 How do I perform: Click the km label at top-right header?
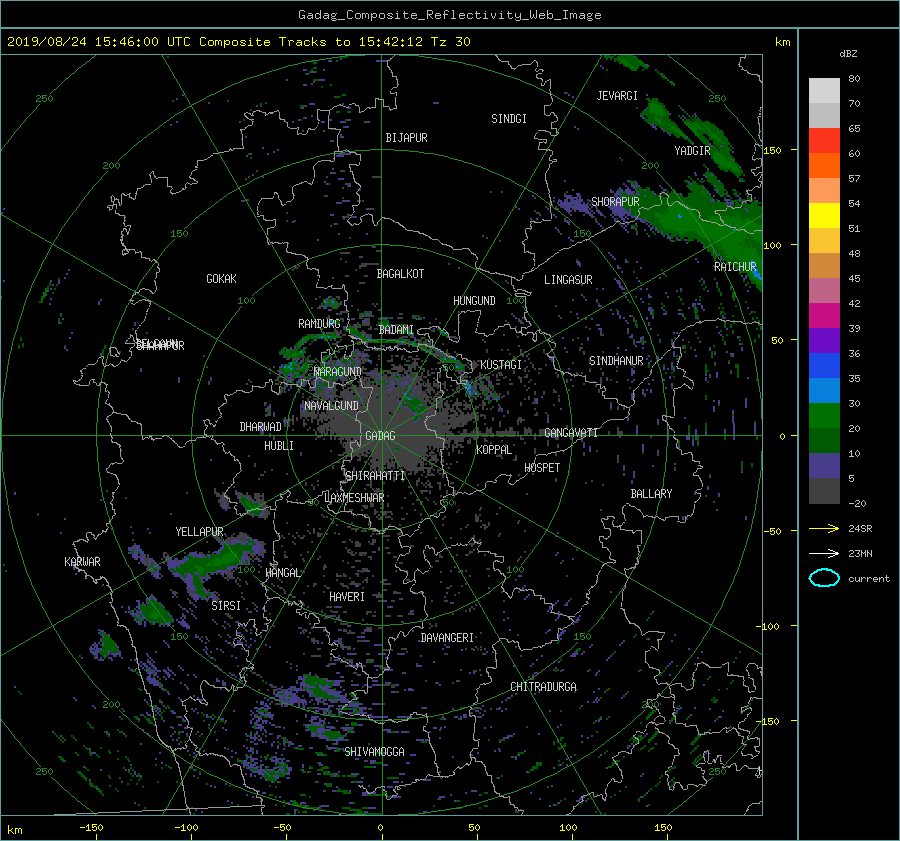point(782,42)
